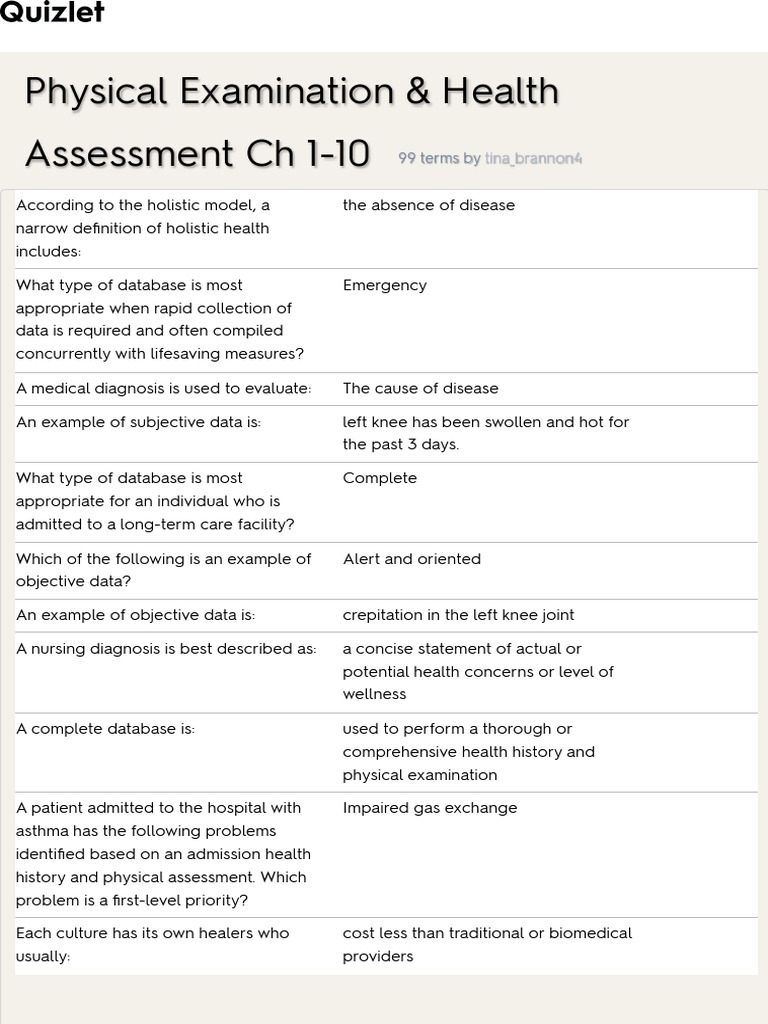Click the Physical Examination & Health Assessment title

(x=291, y=122)
